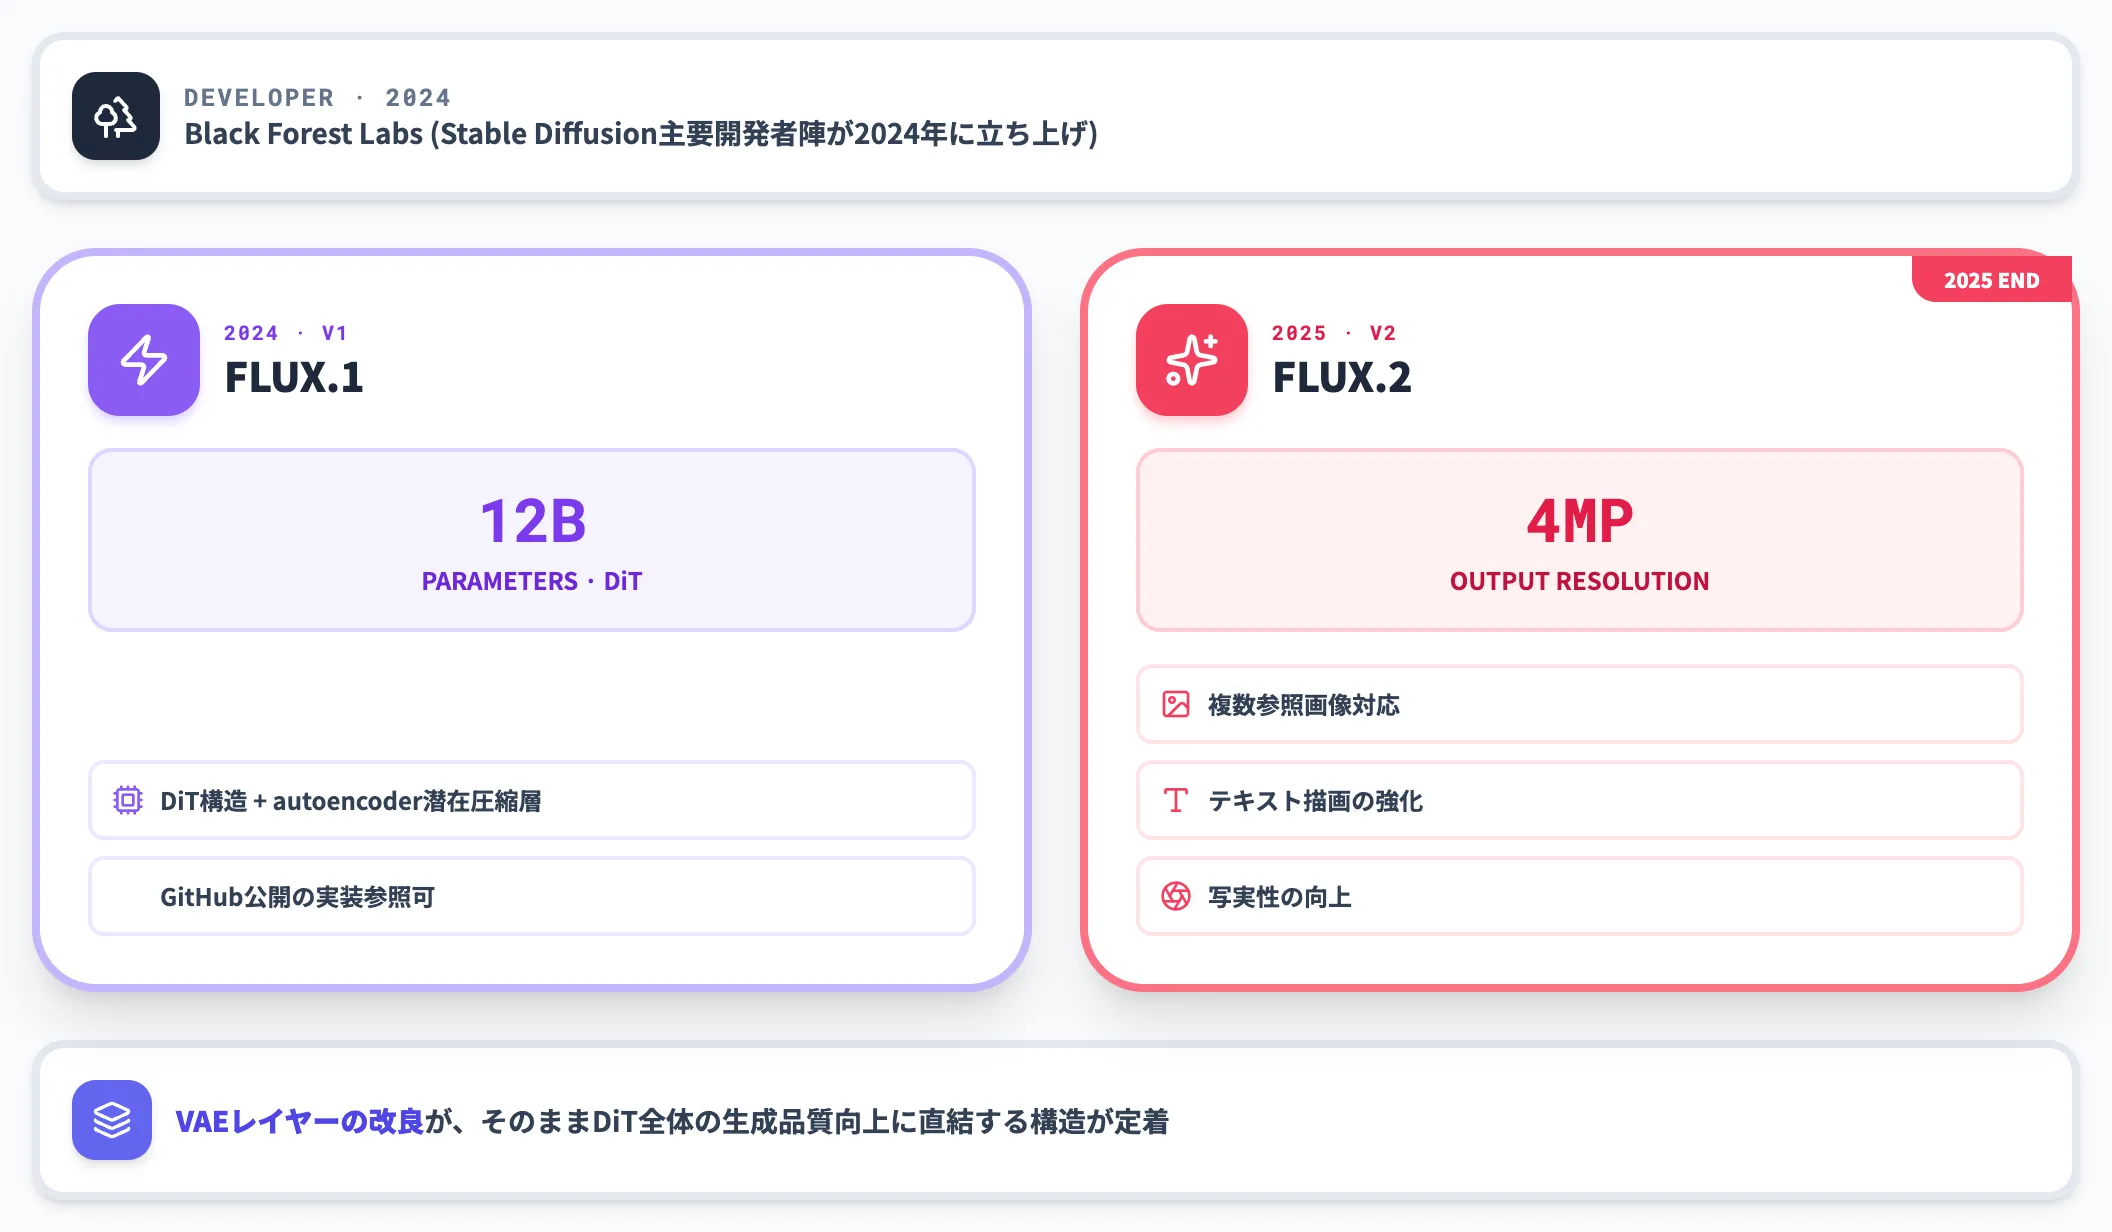The width and height of the screenshot is (2112, 1232).
Task: Click the GitHub公開の実装参照可 row
Action: (532, 896)
